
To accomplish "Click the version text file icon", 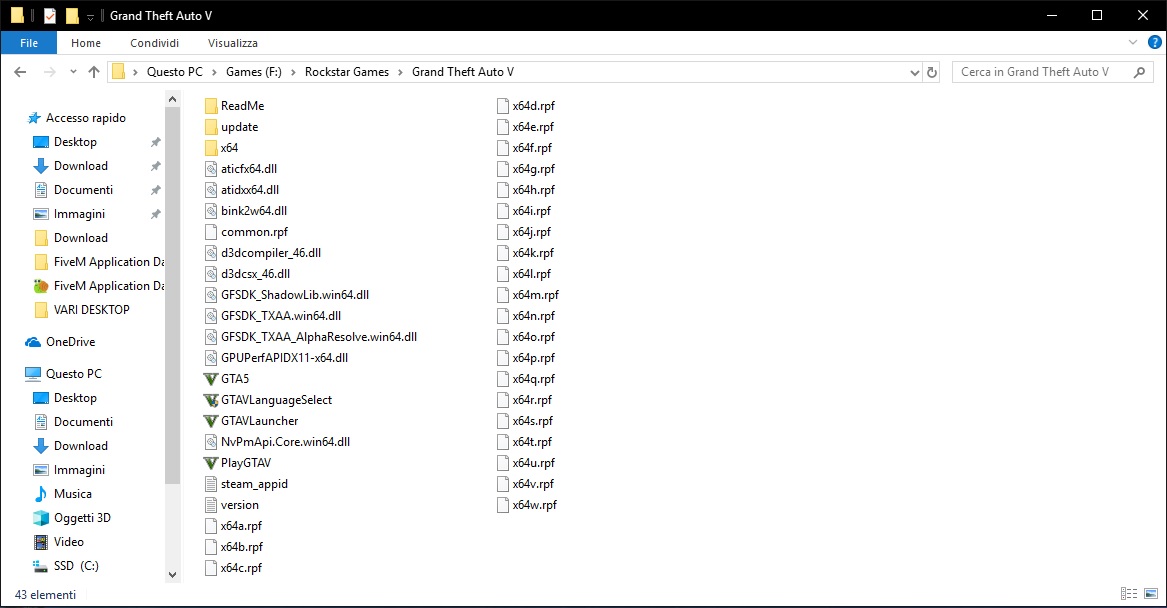I will click(x=211, y=505).
